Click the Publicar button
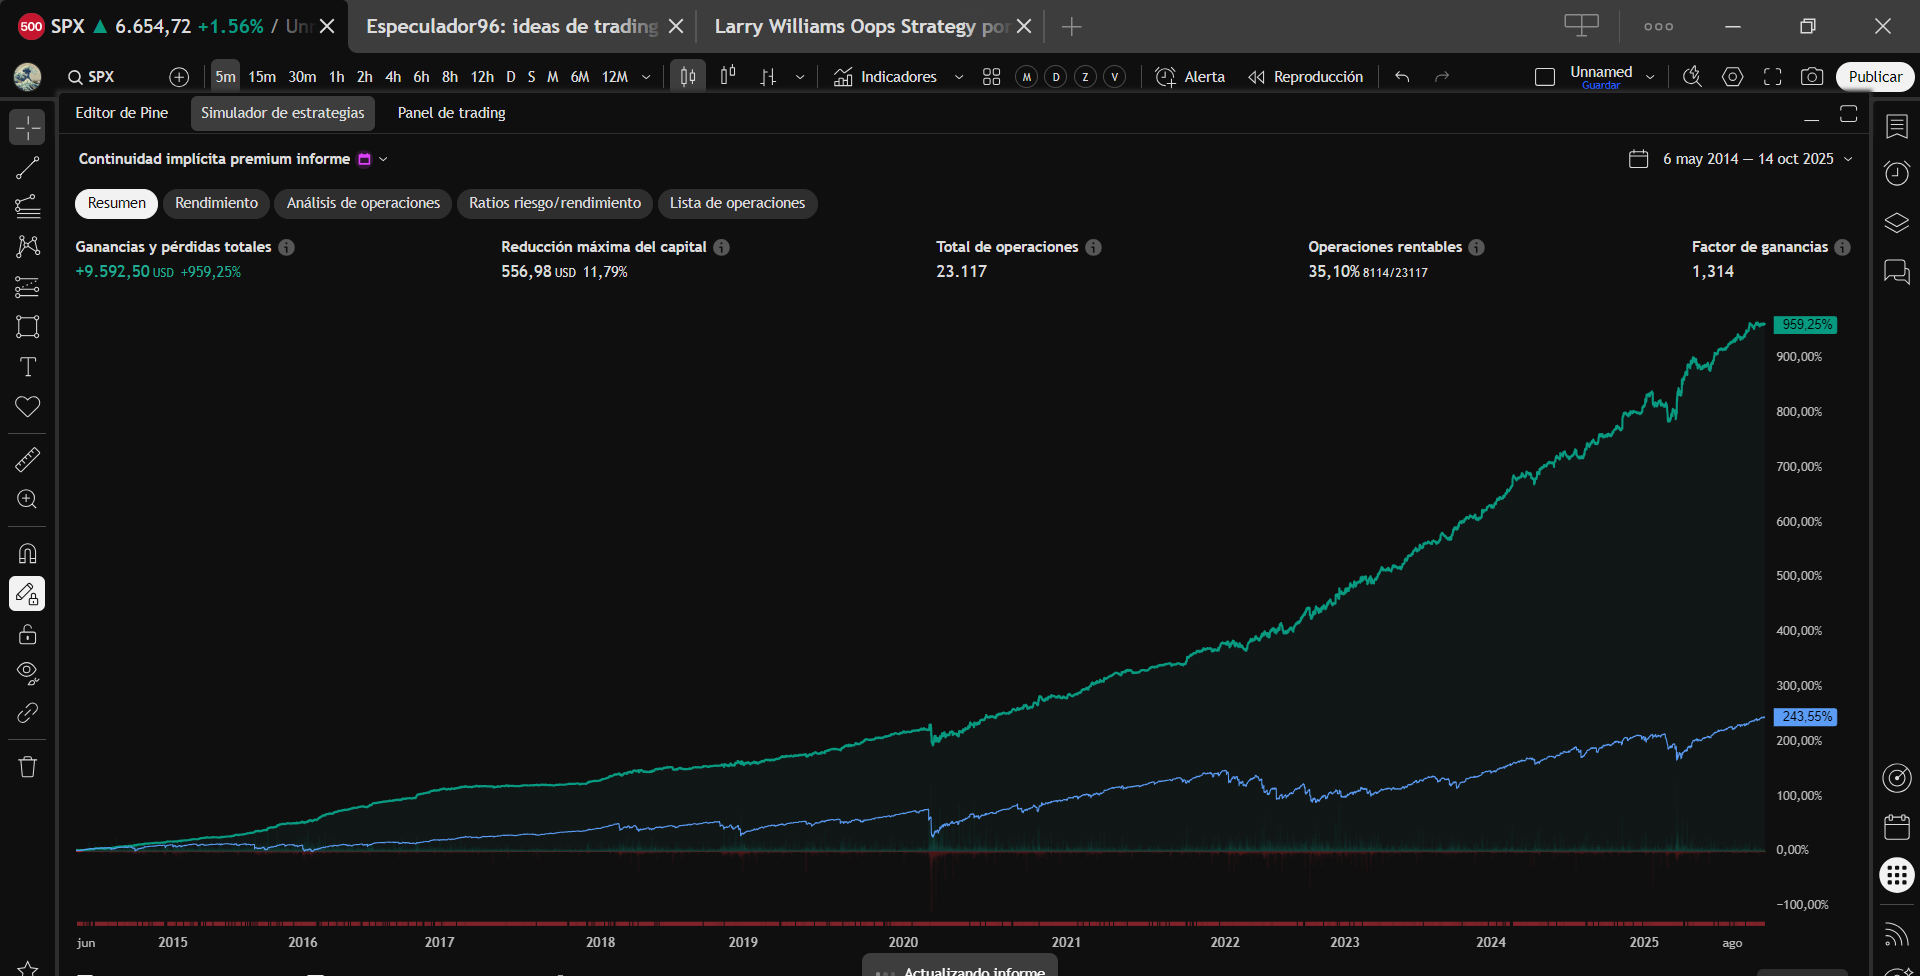1920x976 pixels. coord(1874,77)
